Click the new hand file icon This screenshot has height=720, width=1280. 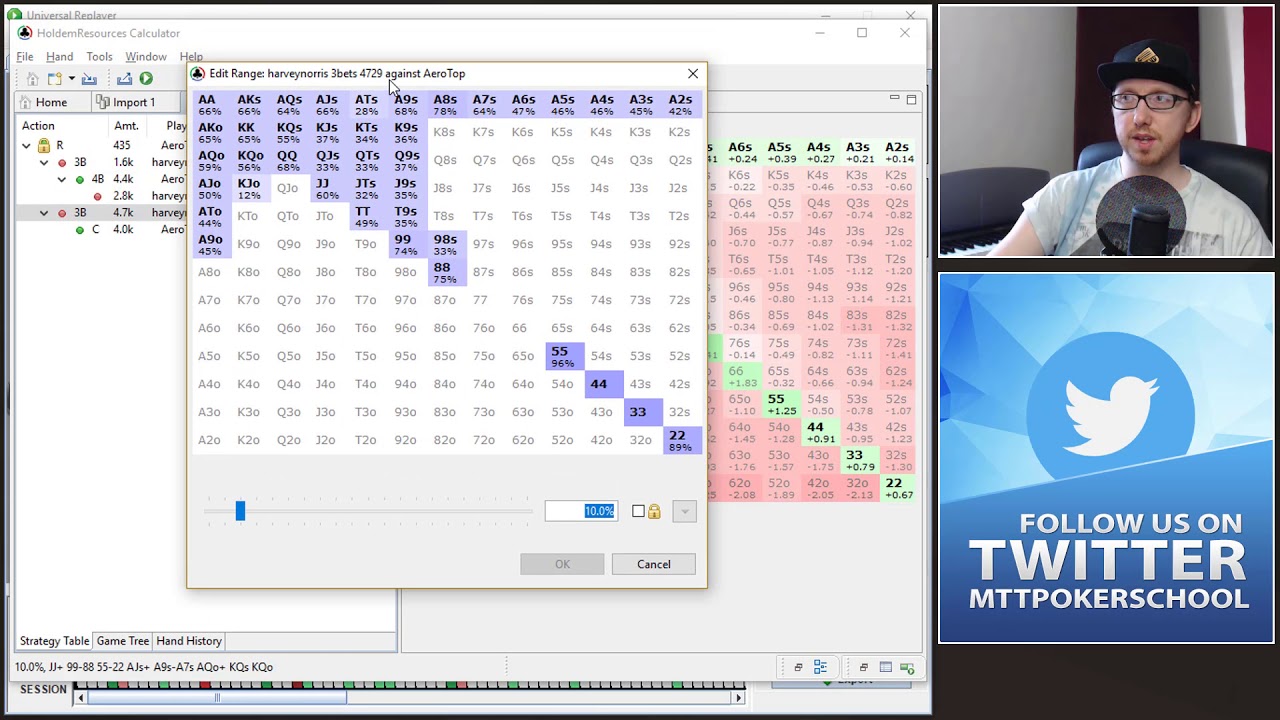pos(54,79)
